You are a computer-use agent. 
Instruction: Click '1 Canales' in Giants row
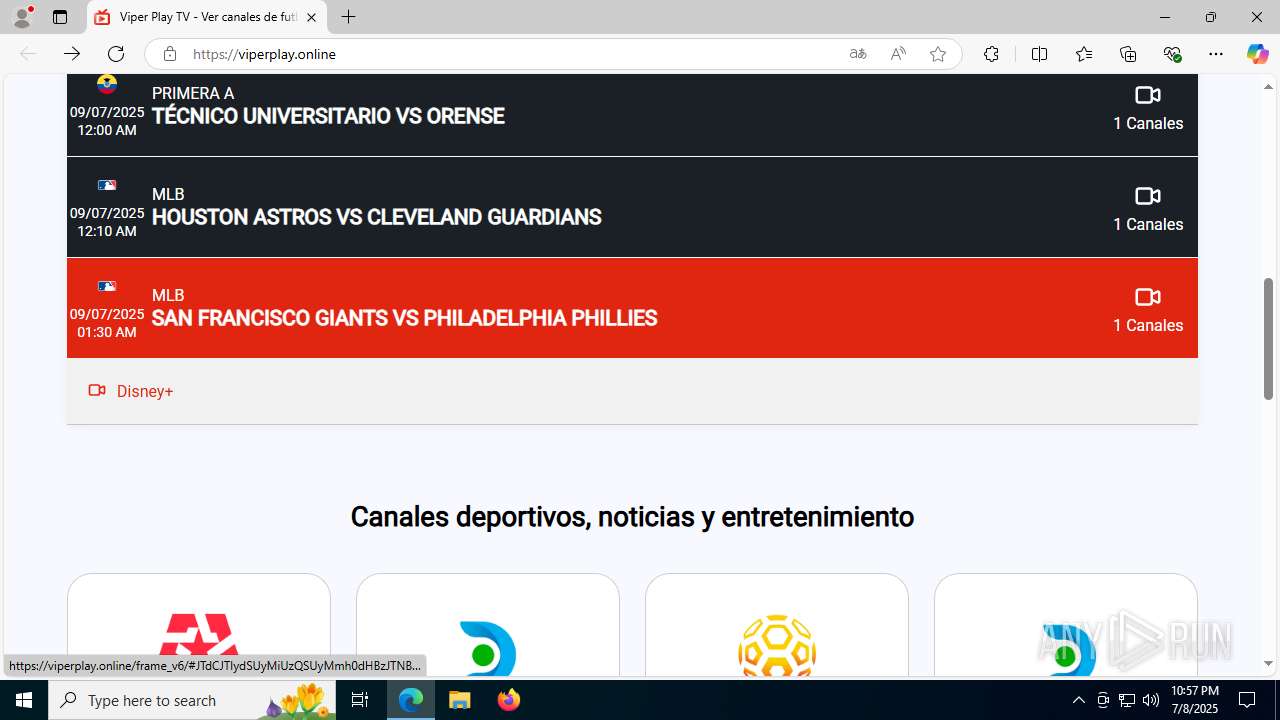point(1148,325)
